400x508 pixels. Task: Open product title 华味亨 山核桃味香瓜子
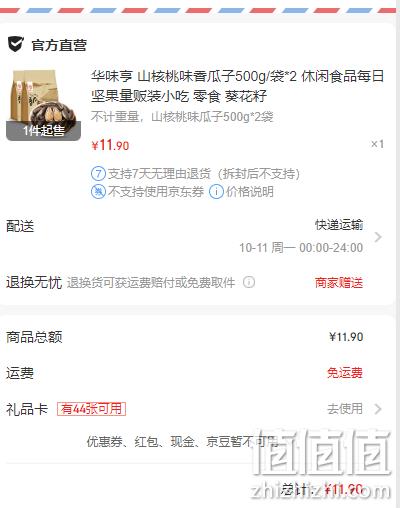pos(237,86)
